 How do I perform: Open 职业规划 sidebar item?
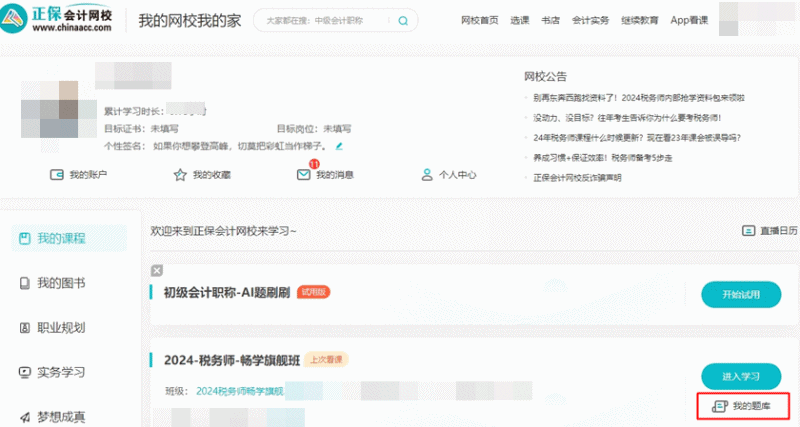coord(61,328)
